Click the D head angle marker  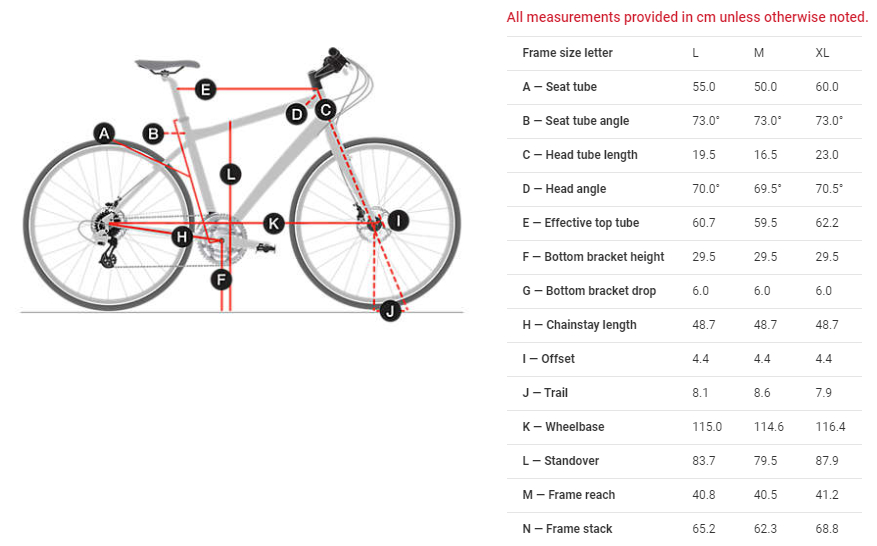(296, 114)
